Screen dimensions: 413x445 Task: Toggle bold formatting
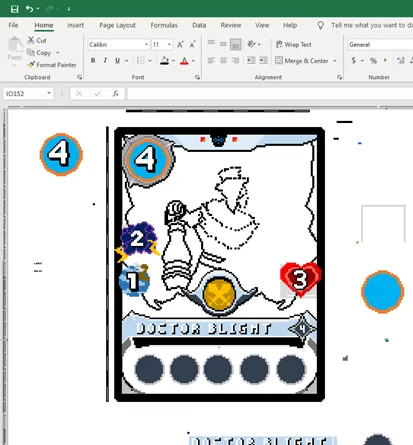pos(93,60)
